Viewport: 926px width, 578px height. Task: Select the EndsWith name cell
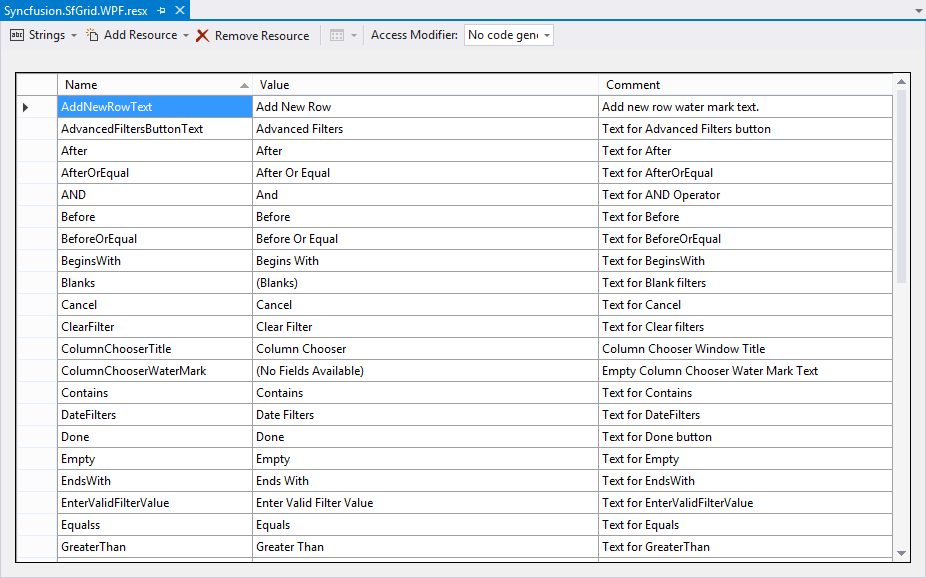click(155, 481)
